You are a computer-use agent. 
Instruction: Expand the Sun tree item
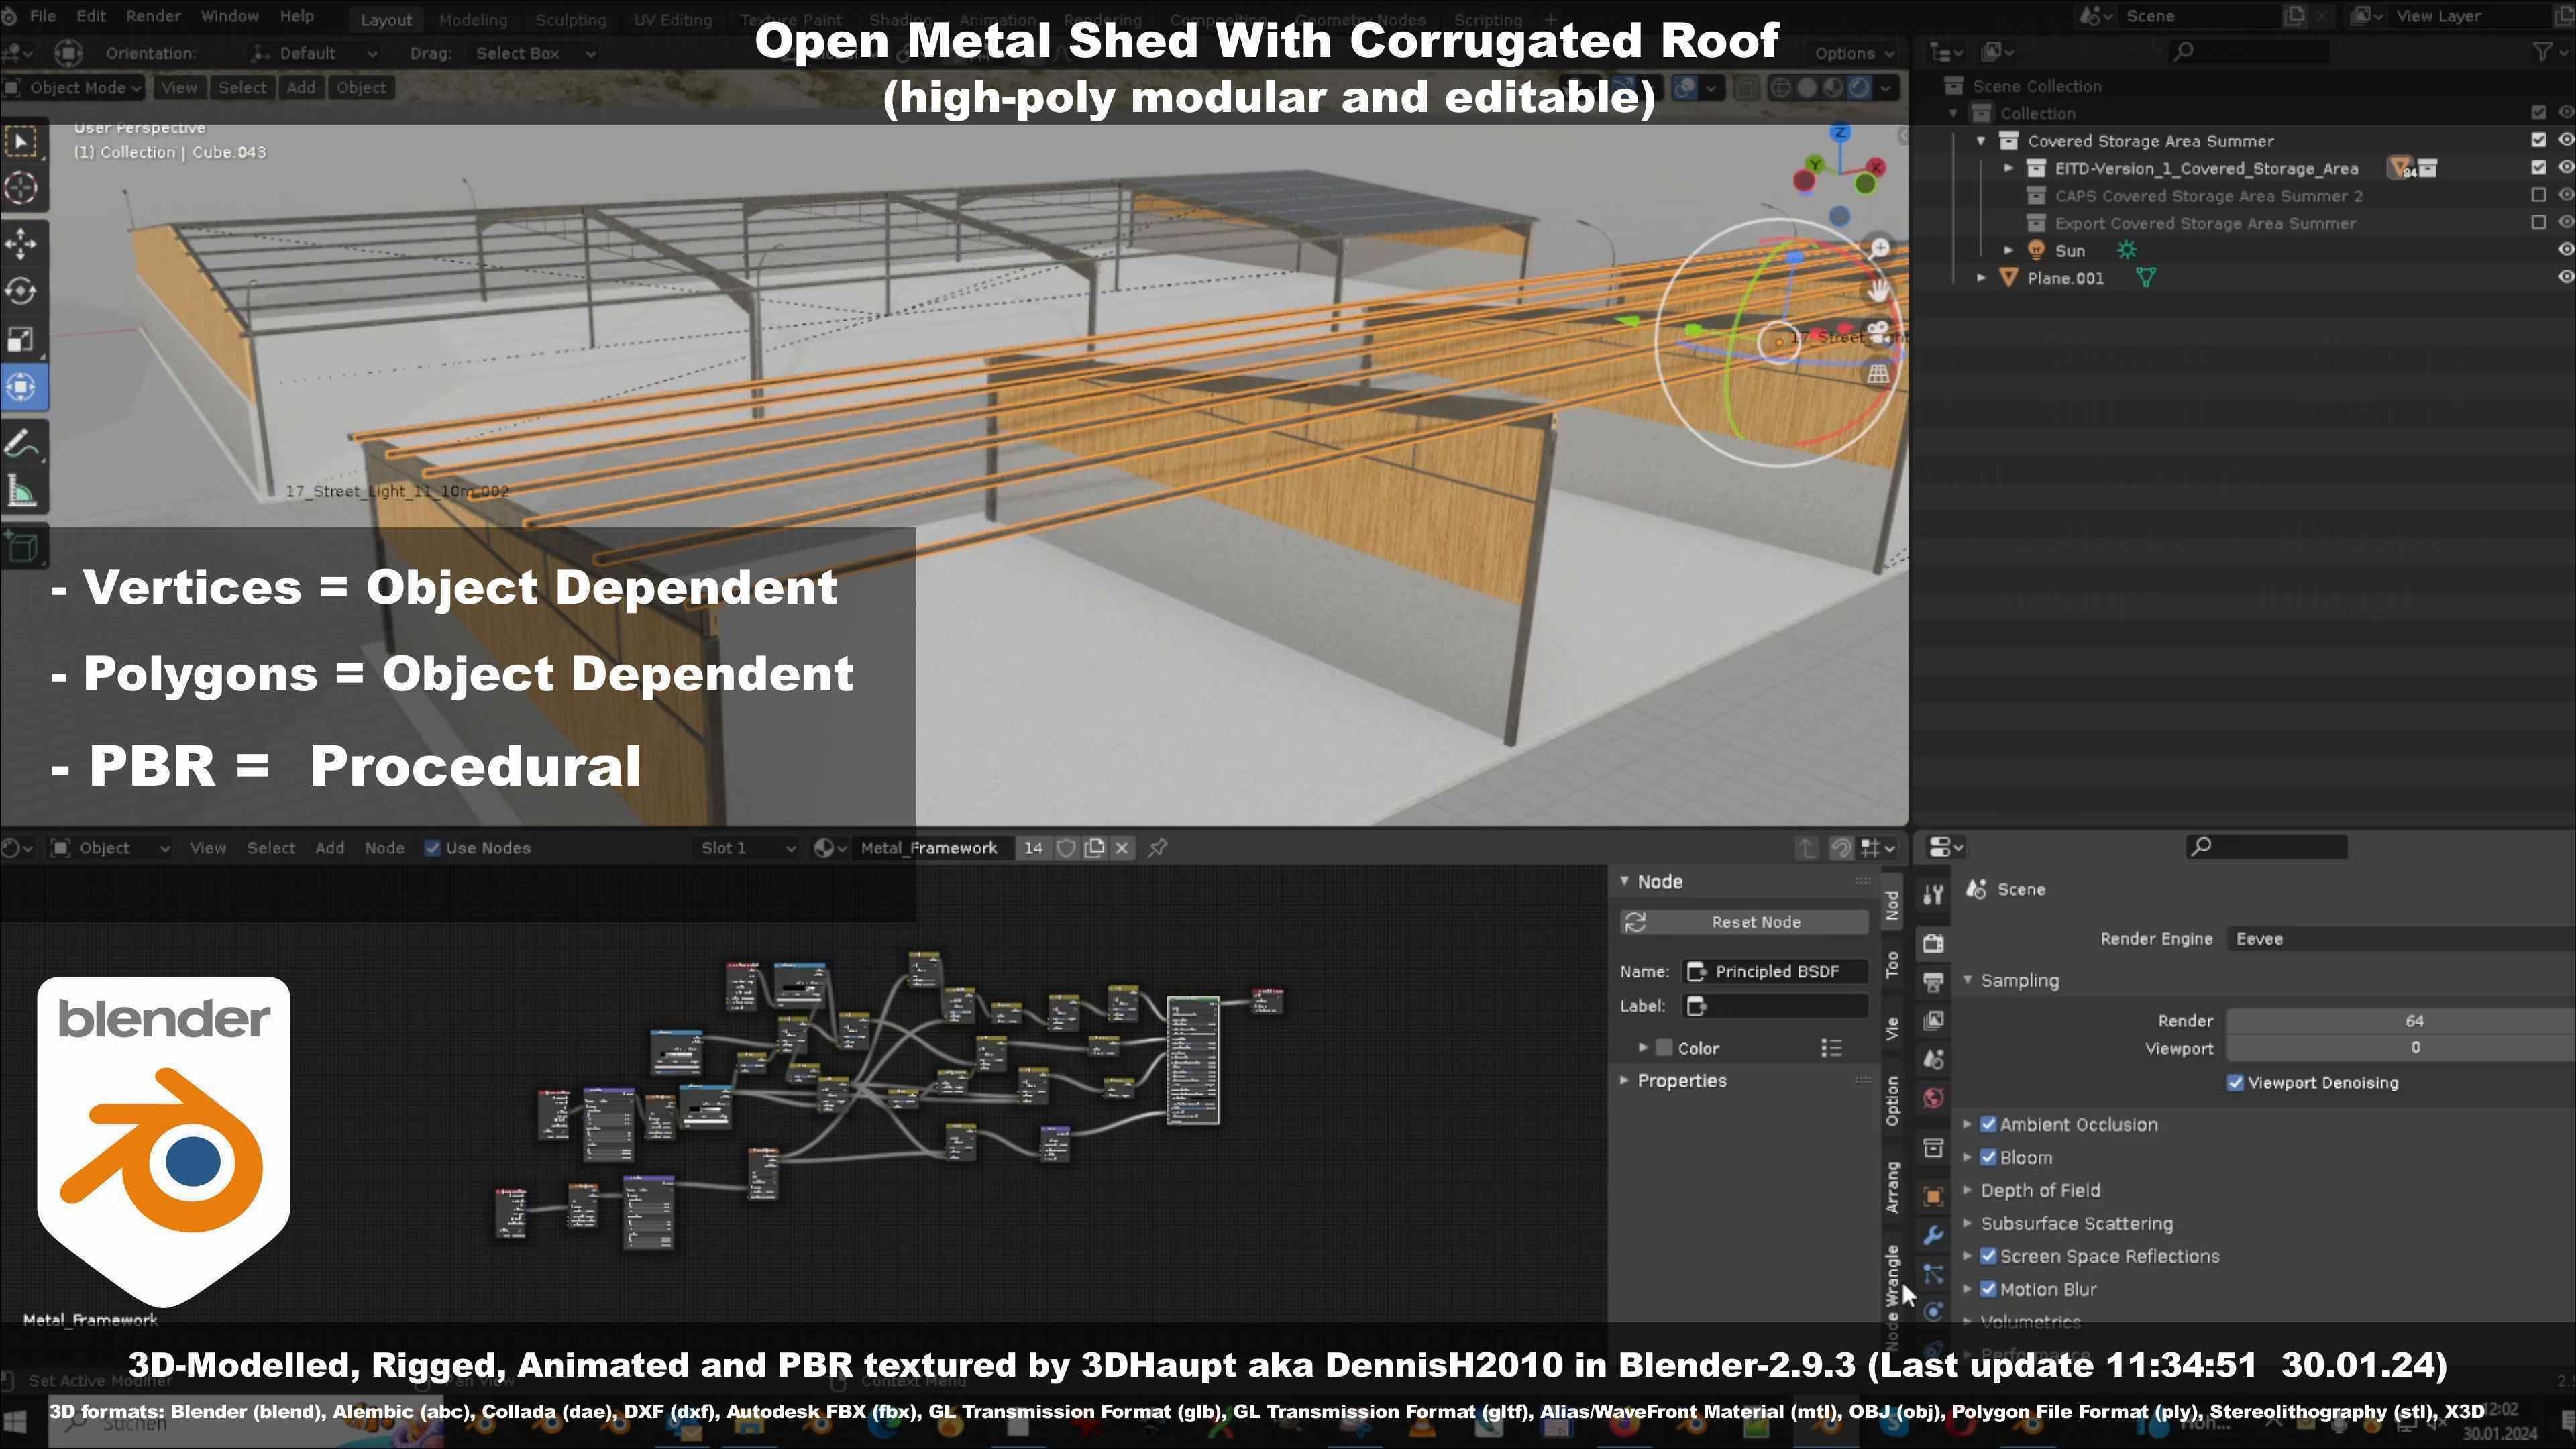click(2008, 250)
